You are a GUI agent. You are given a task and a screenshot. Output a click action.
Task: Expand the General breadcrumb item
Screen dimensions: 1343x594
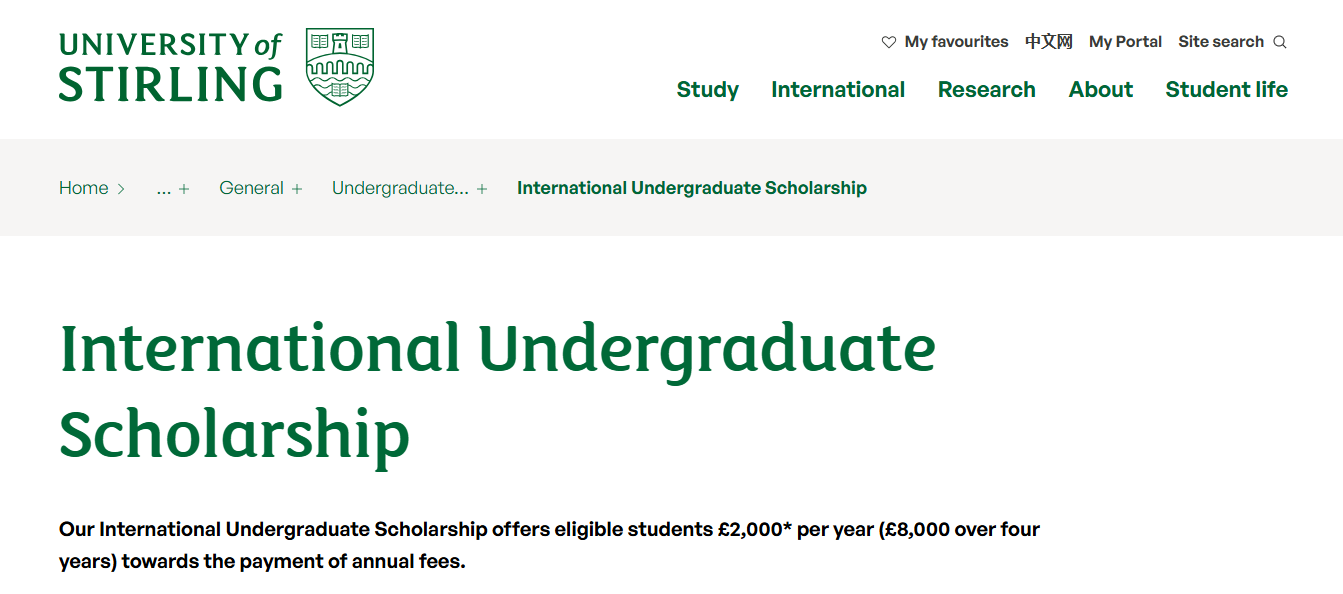tap(261, 188)
